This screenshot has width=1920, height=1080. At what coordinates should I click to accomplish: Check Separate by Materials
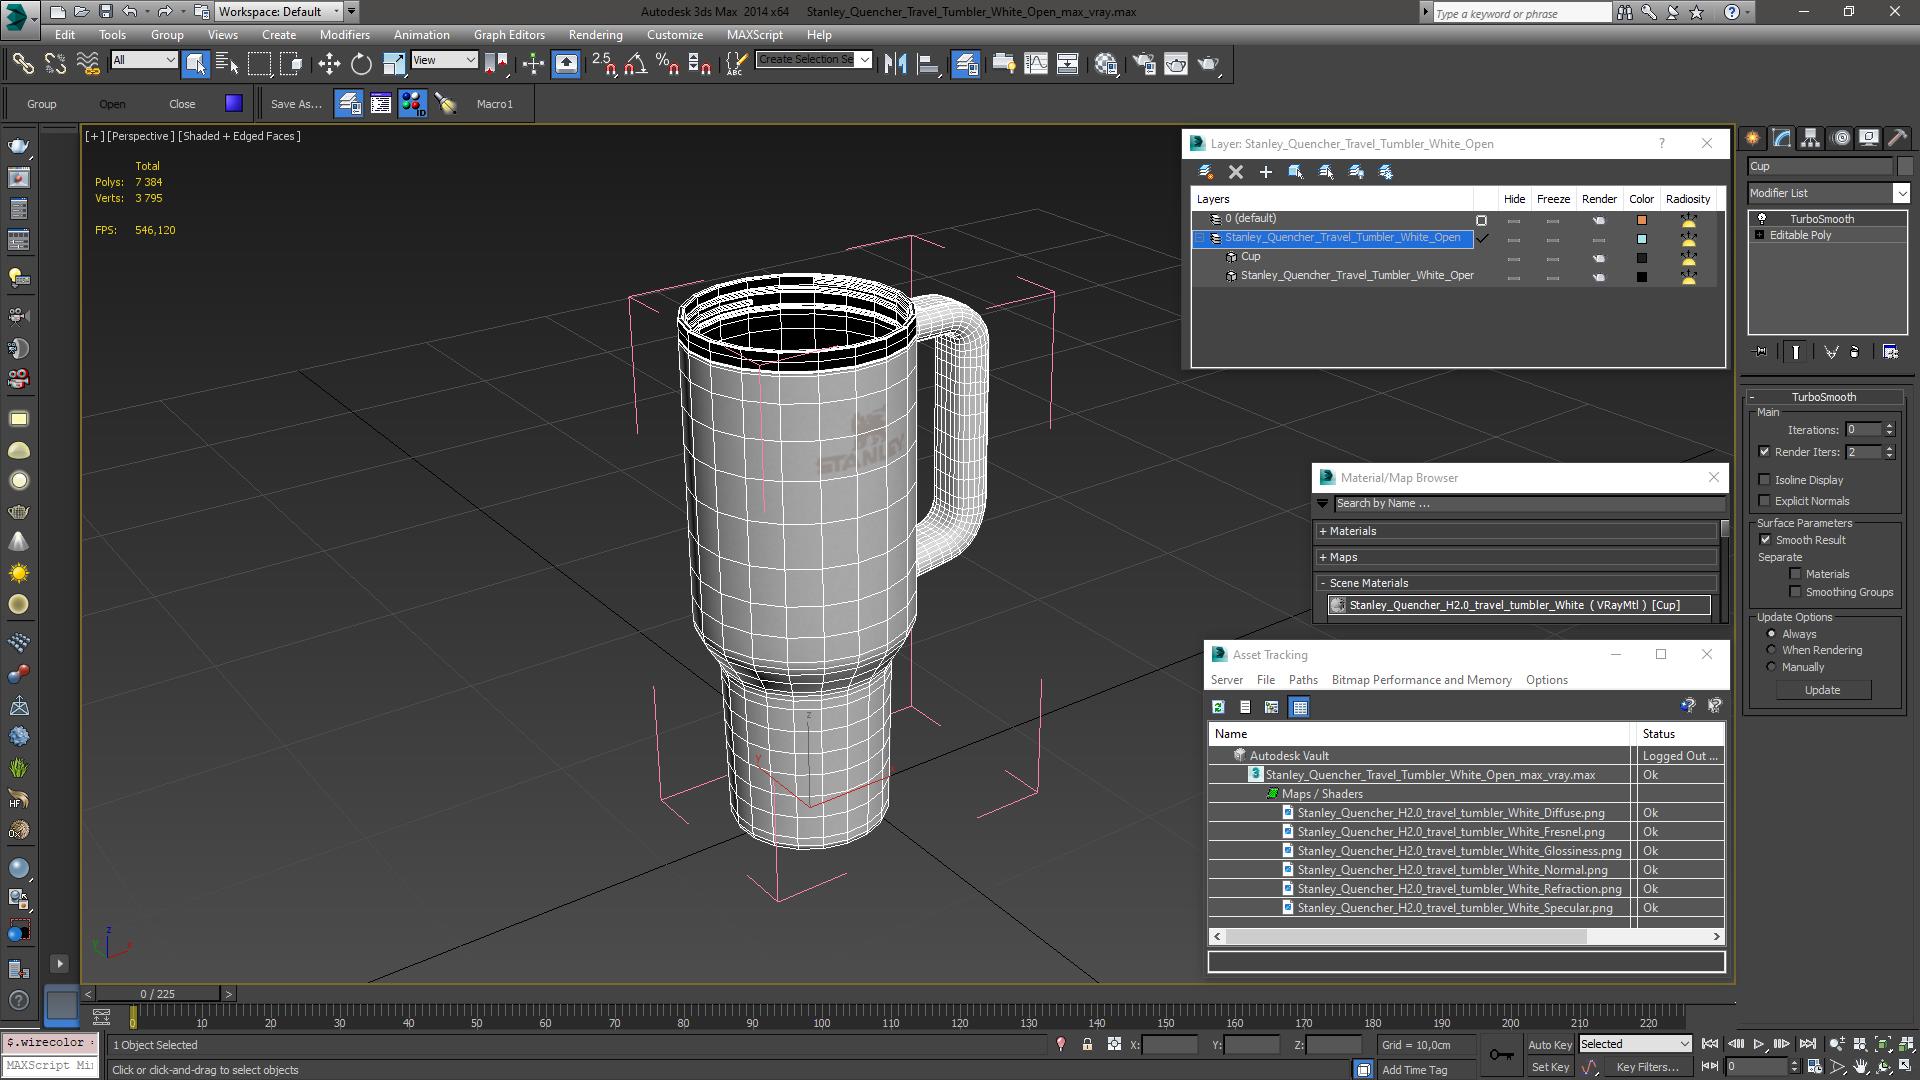[1796, 574]
